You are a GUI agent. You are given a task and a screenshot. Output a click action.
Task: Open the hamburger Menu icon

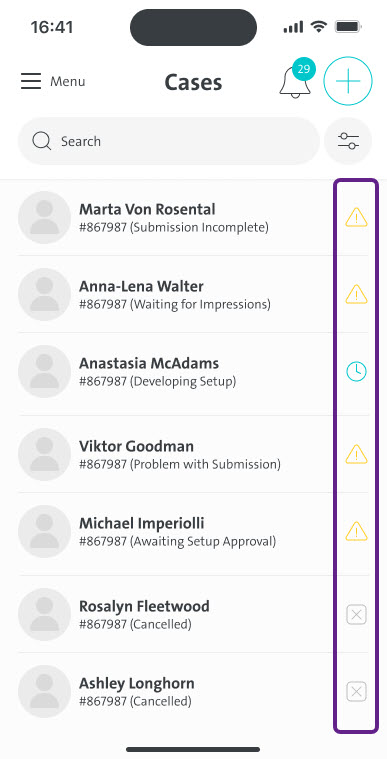(31, 81)
